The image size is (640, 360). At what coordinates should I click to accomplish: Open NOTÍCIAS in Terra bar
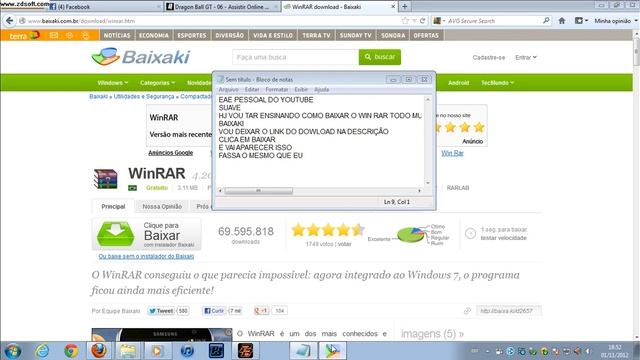117,36
